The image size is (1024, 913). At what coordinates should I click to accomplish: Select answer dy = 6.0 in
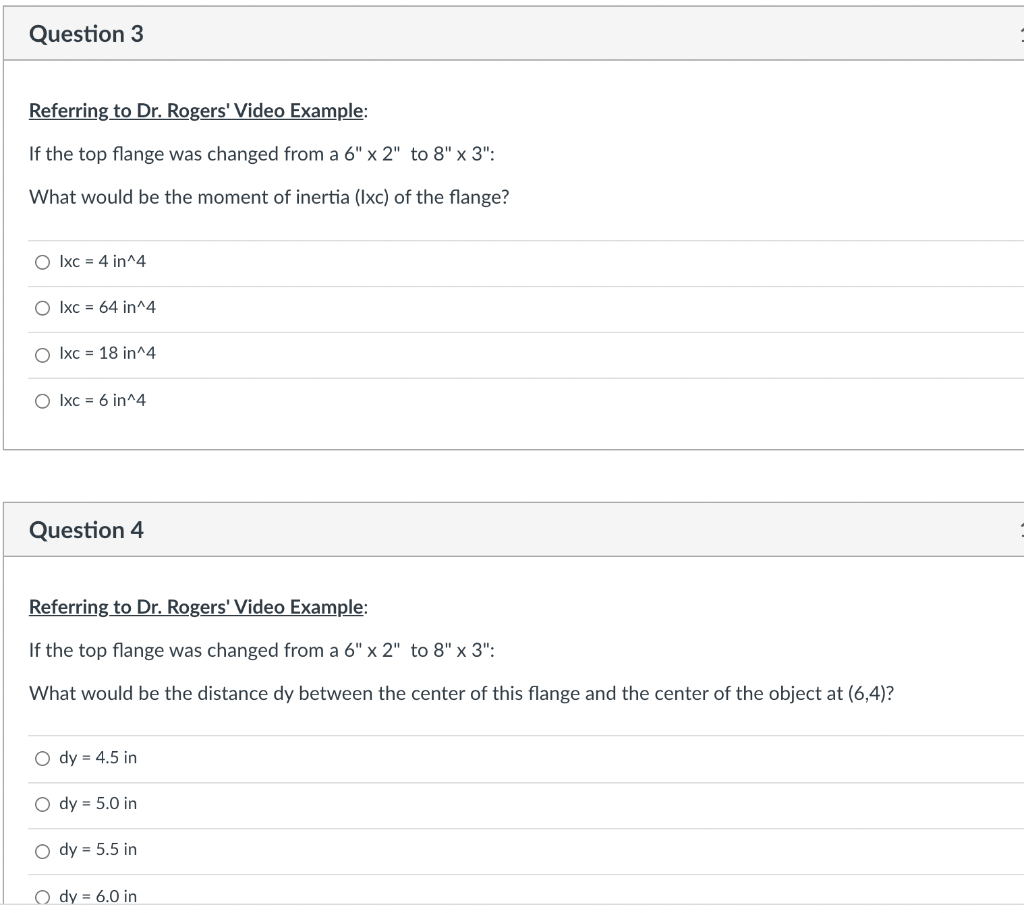click(42, 897)
